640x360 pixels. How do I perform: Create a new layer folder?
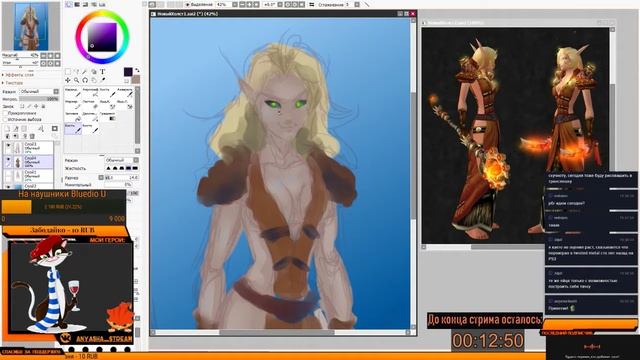tap(24, 129)
